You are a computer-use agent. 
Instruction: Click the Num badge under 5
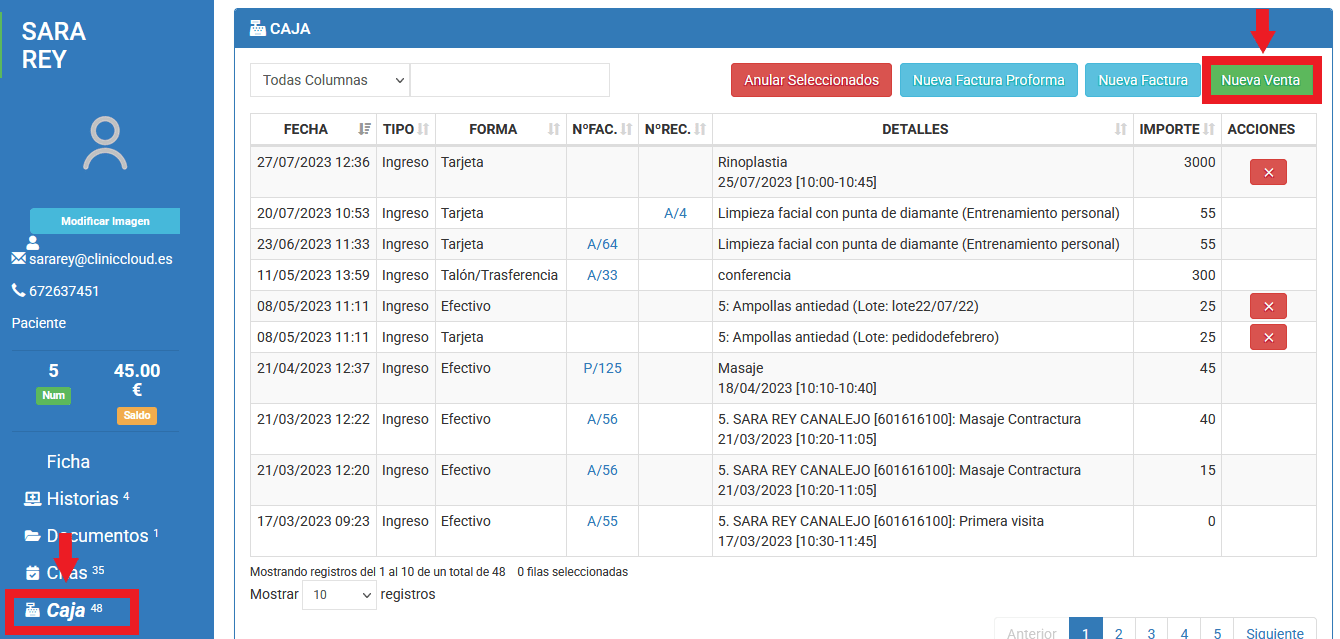click(x=54, y=395)
